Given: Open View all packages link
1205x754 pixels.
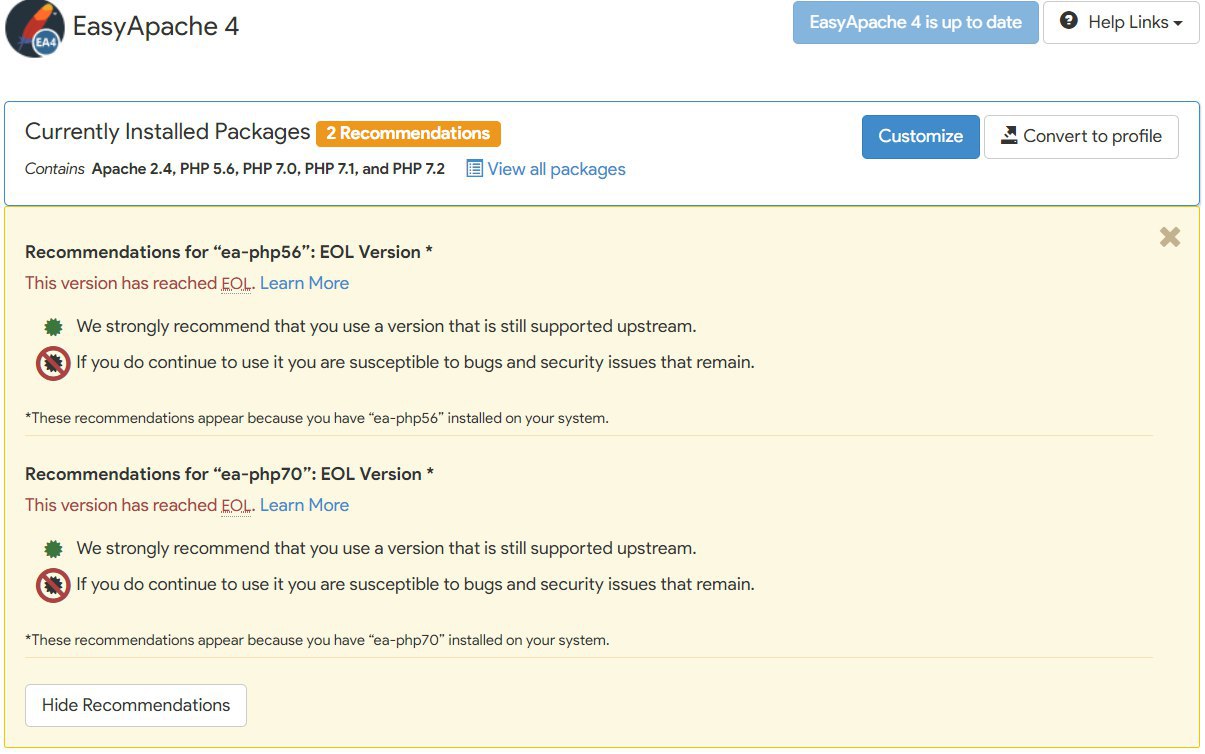Looking at the screenshot, I should tap(546, 169).
